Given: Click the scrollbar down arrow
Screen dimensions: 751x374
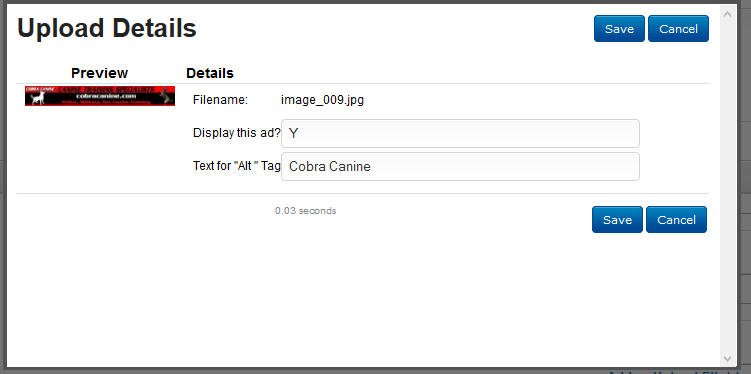Looking at the screenshot, I should tap(727, 358).
